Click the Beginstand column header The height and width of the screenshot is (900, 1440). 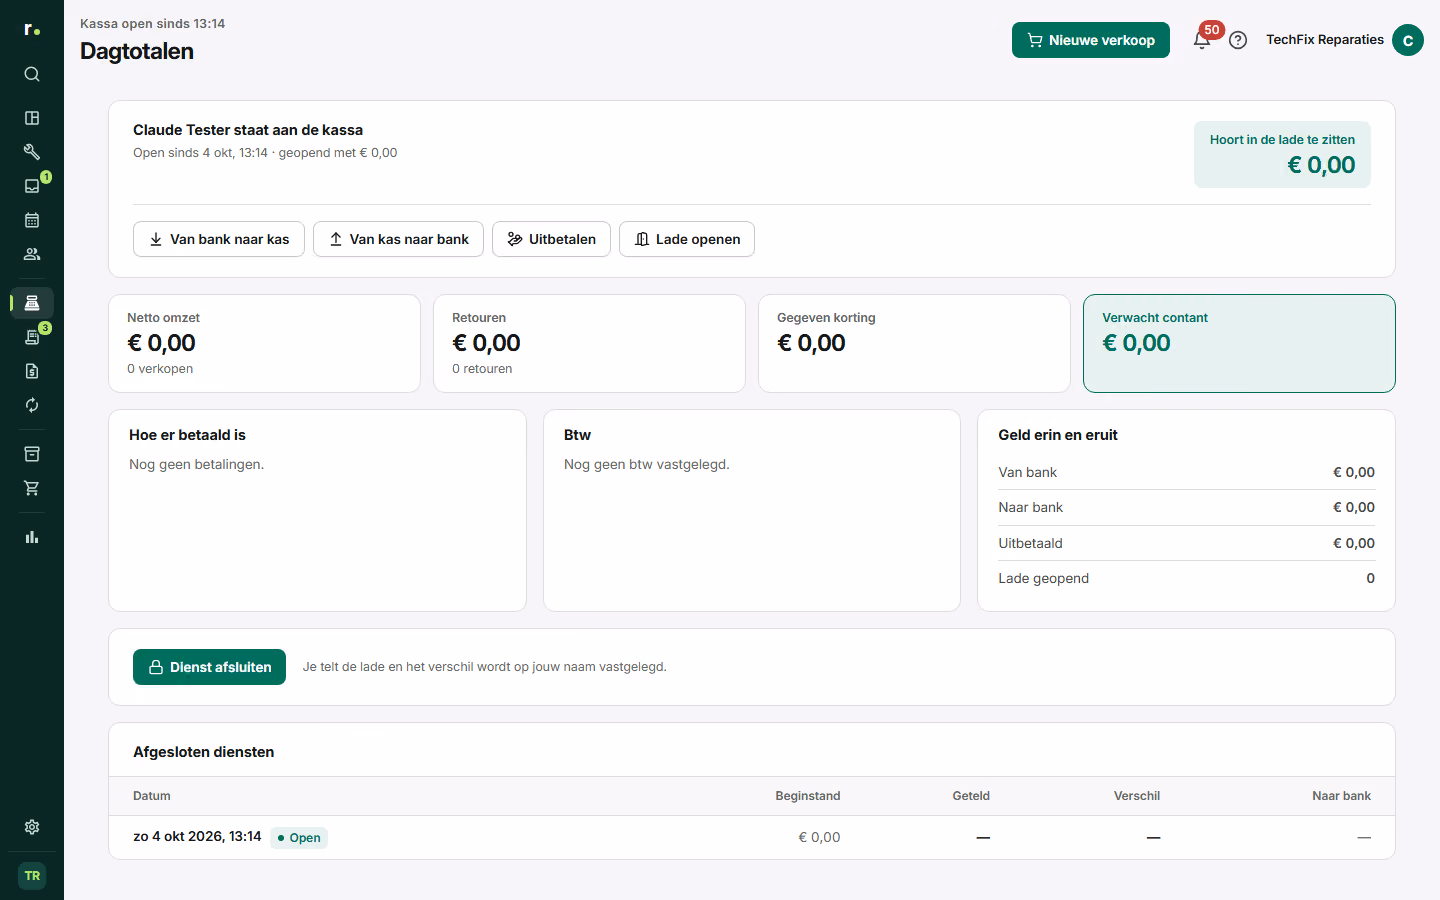(808, 796)
